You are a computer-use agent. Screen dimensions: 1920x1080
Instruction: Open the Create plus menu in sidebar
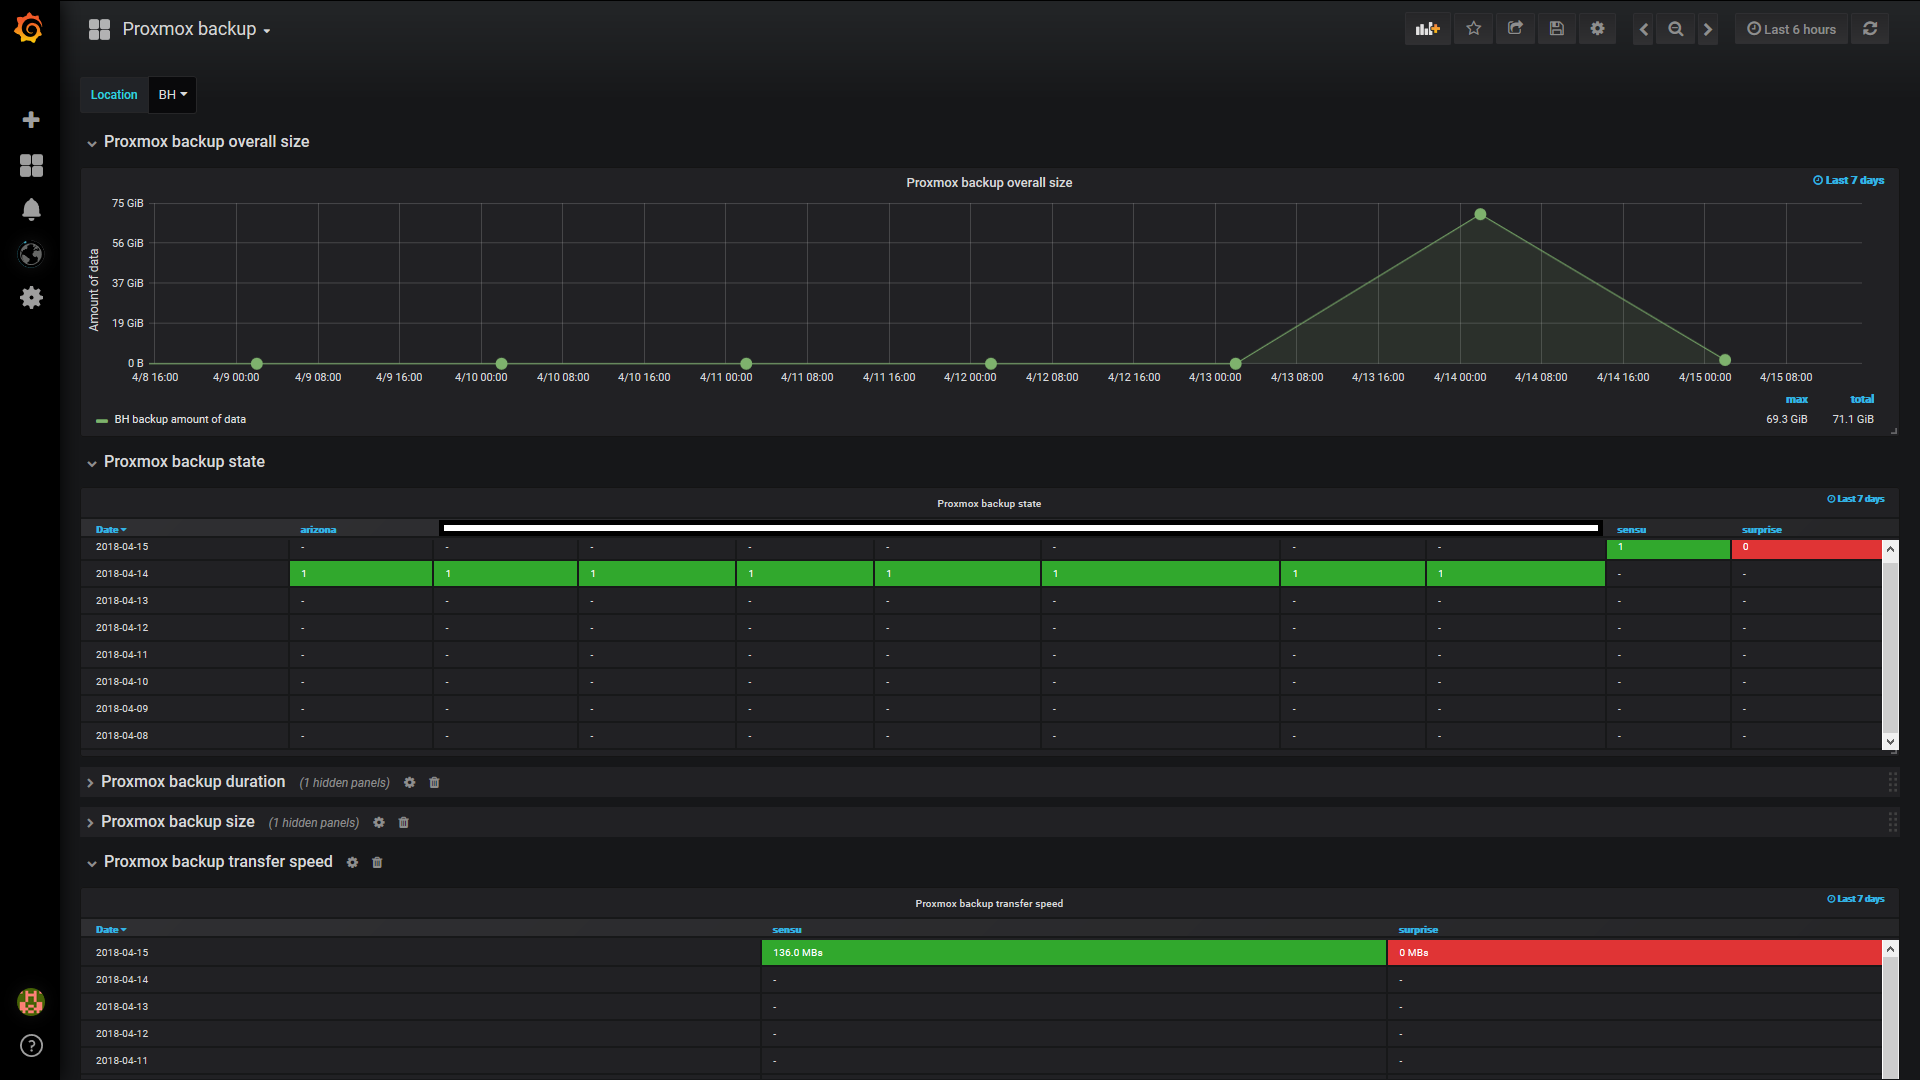31,120
